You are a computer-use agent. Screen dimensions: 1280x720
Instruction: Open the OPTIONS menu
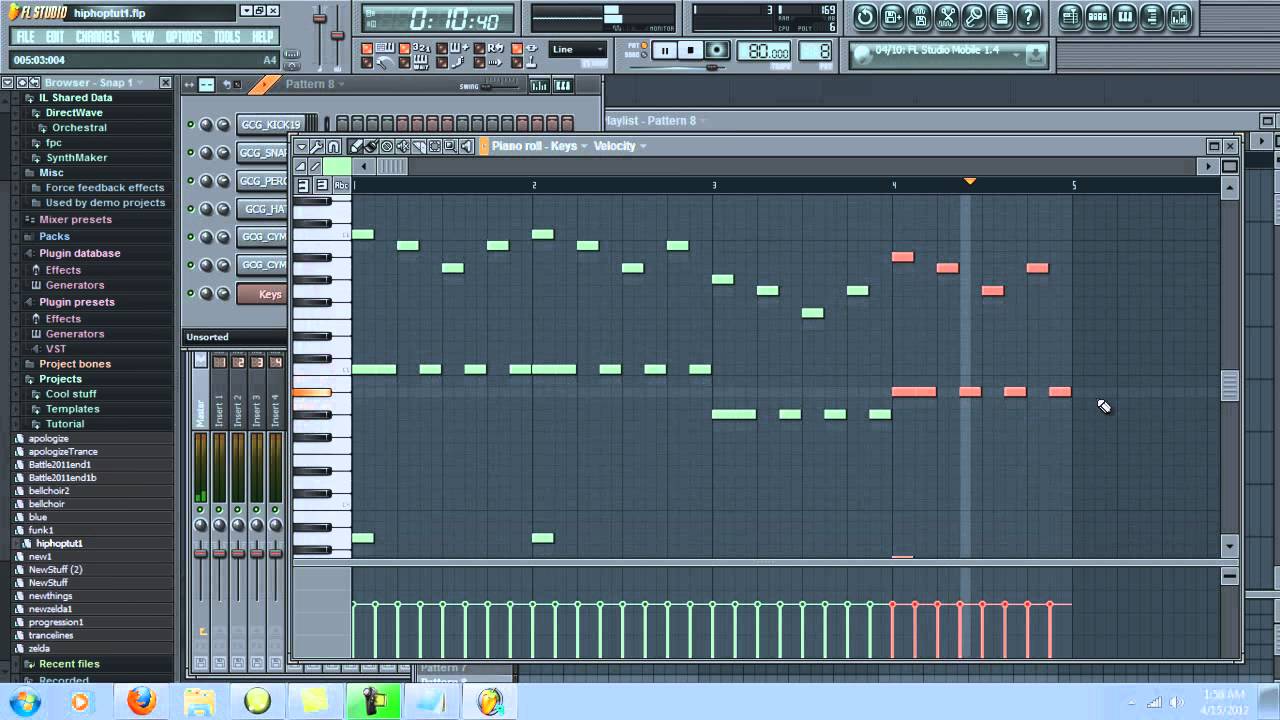183,37
